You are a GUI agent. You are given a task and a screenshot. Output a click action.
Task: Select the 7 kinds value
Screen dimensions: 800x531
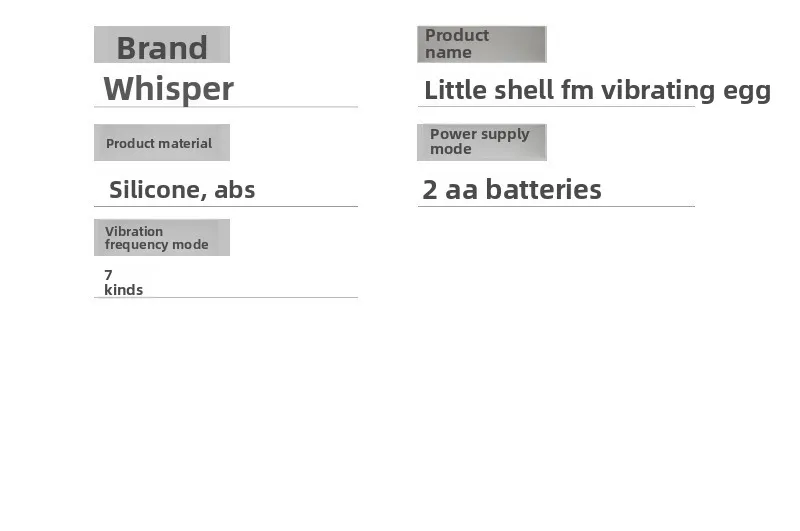(123, 283)
